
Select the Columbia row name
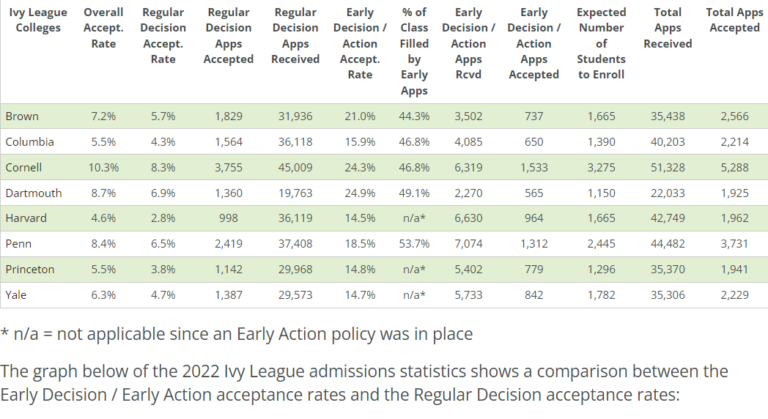[x=29, y=142]
